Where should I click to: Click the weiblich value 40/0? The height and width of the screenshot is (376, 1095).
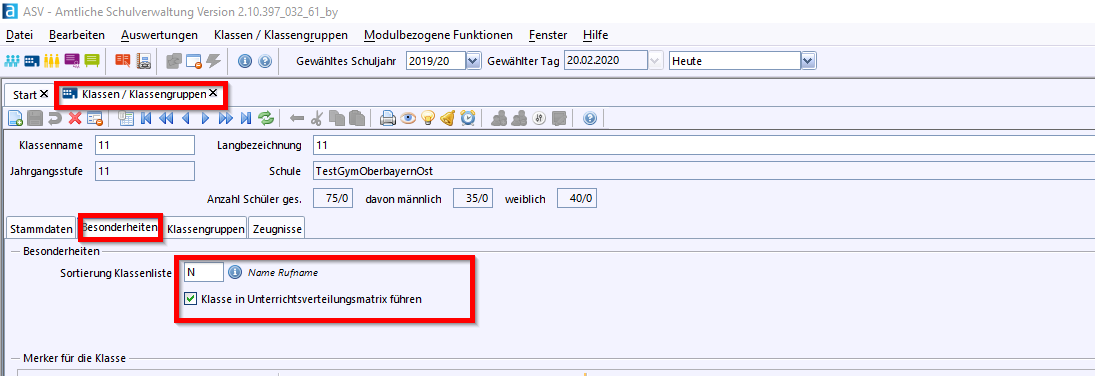tap(577, 198)
